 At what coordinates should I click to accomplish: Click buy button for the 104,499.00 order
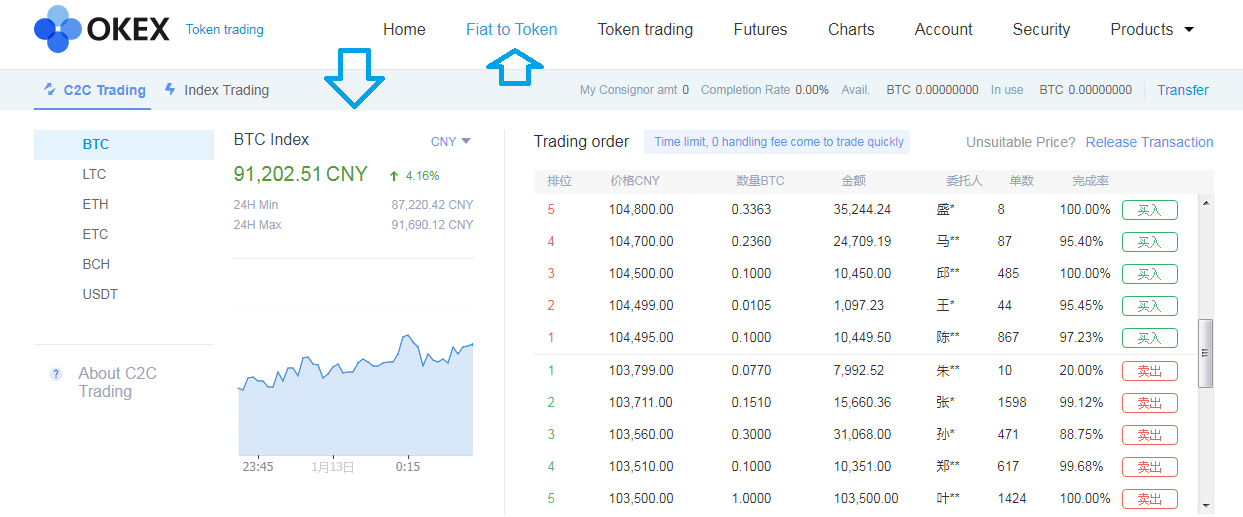click(x=1149, y=306)
